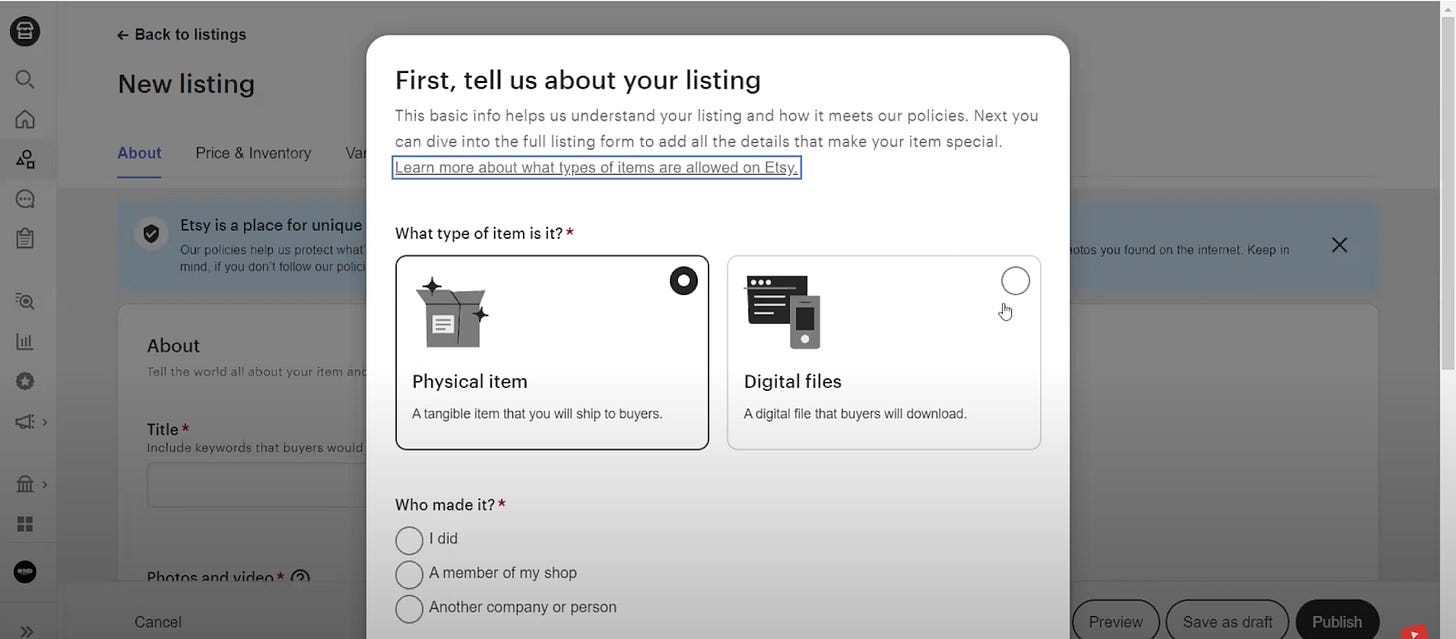Viewport: 1456px width, 639px height.
Task: Open the Marketing megaphone icon
Action: pos(25,422)
